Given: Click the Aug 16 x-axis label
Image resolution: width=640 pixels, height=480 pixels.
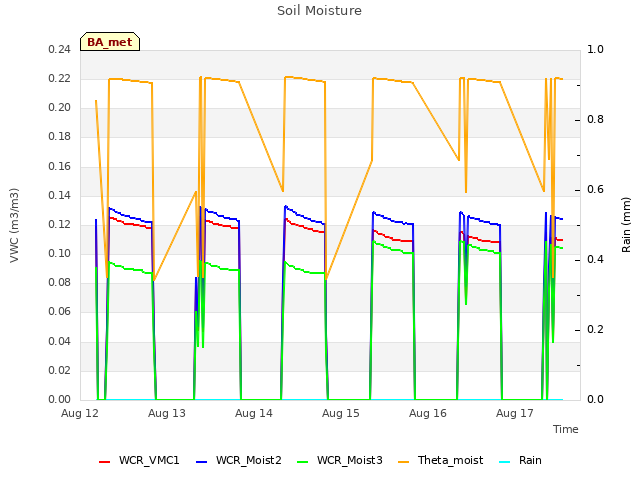Looking at the screenshot, I should pyautogui.click(x=428, y=413).
